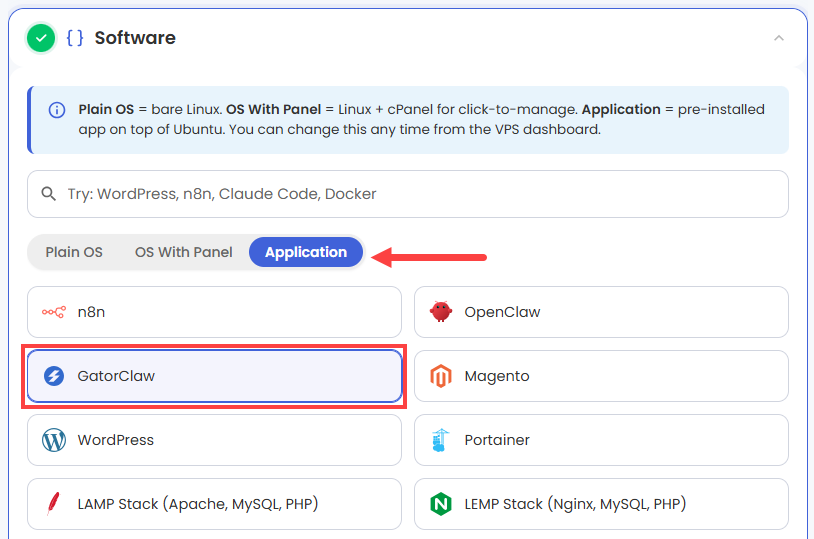Image resolution: width=814 pixels, height=539 pixels.
Task: Select the GatorClaw application card
Action: 214,376
